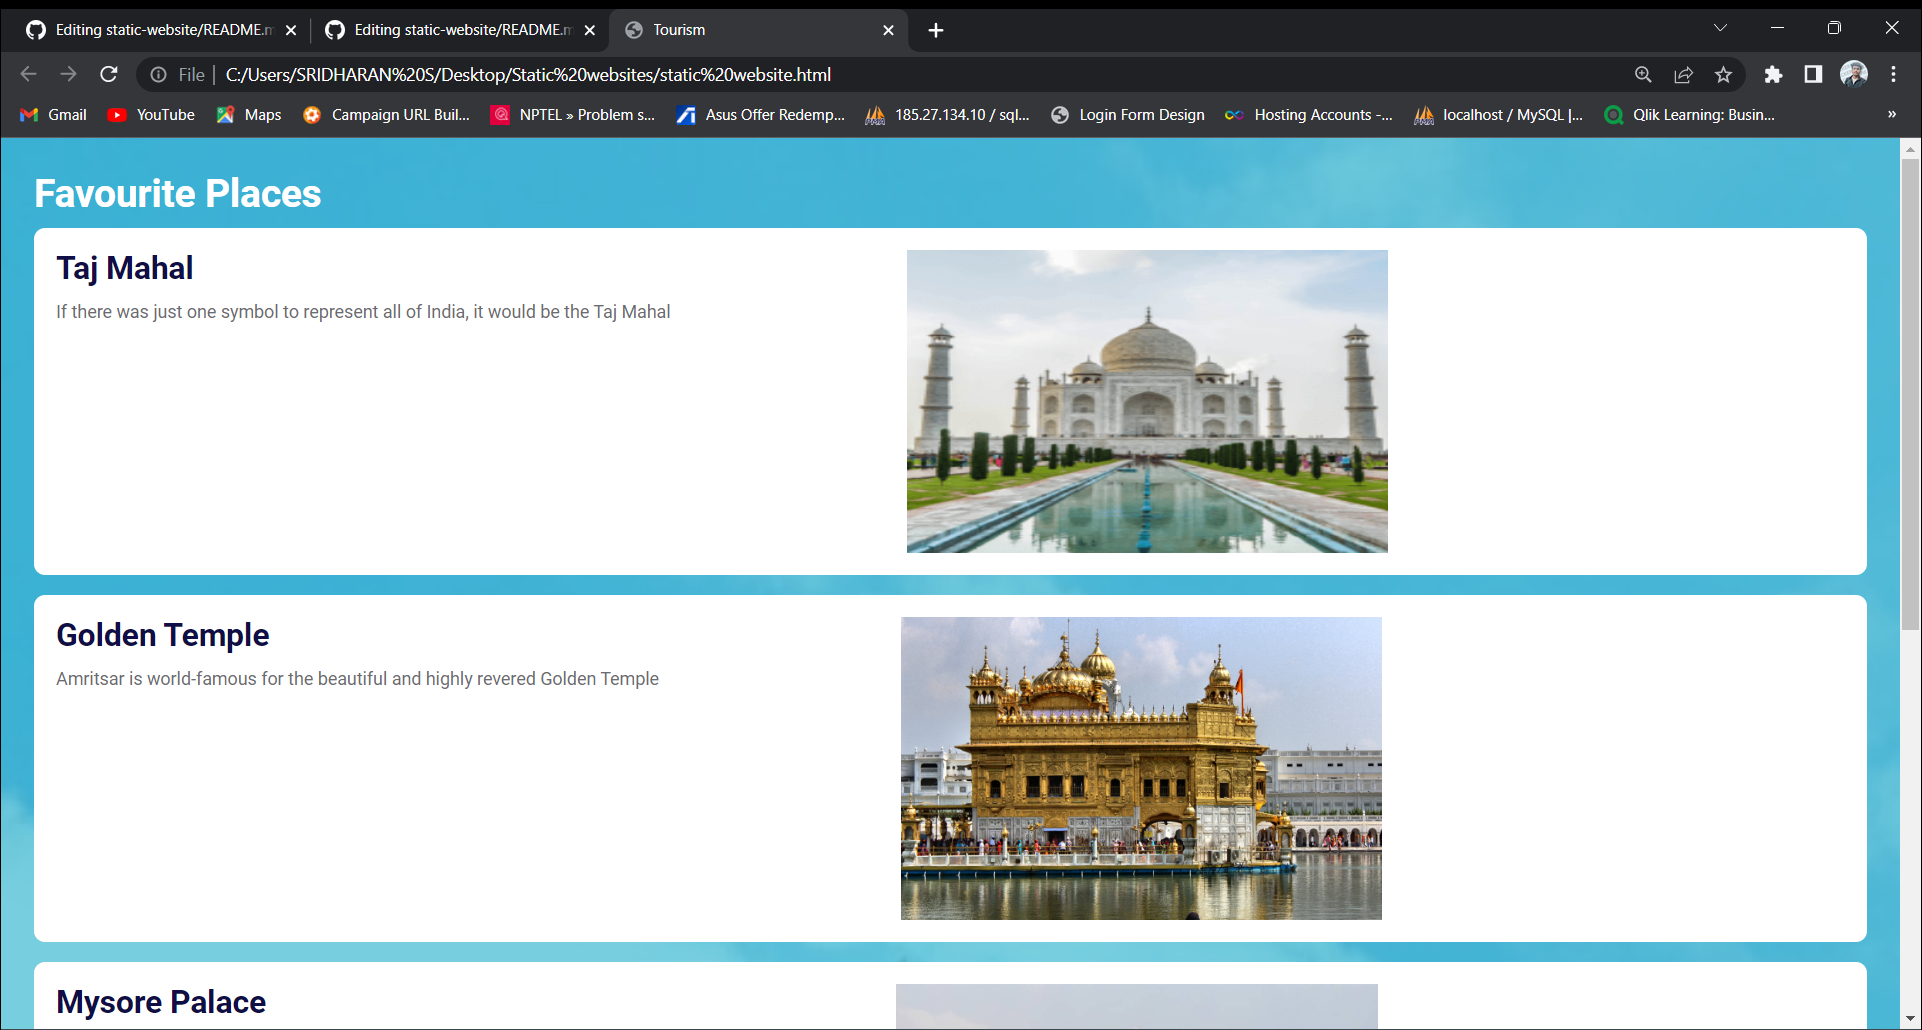
Task: Open the Qlik Learning bookmark
Action: tap(1690, 115)
